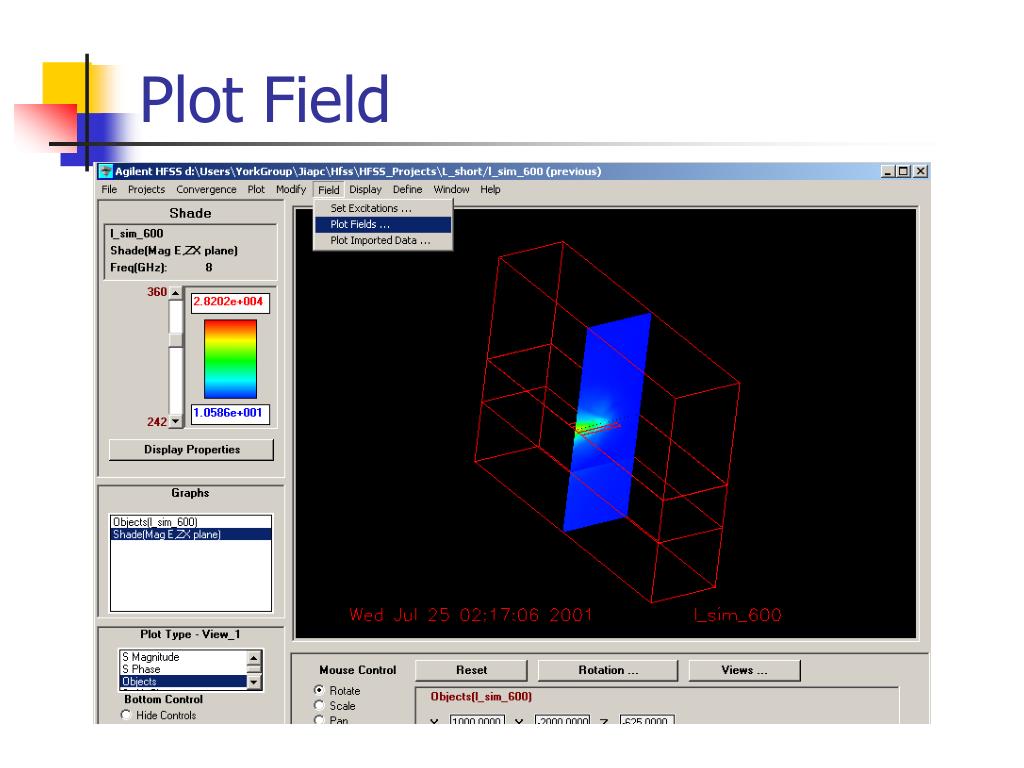1024x768 pixels.
Task: Minimize the HFSS window
Action: [888, 171]
